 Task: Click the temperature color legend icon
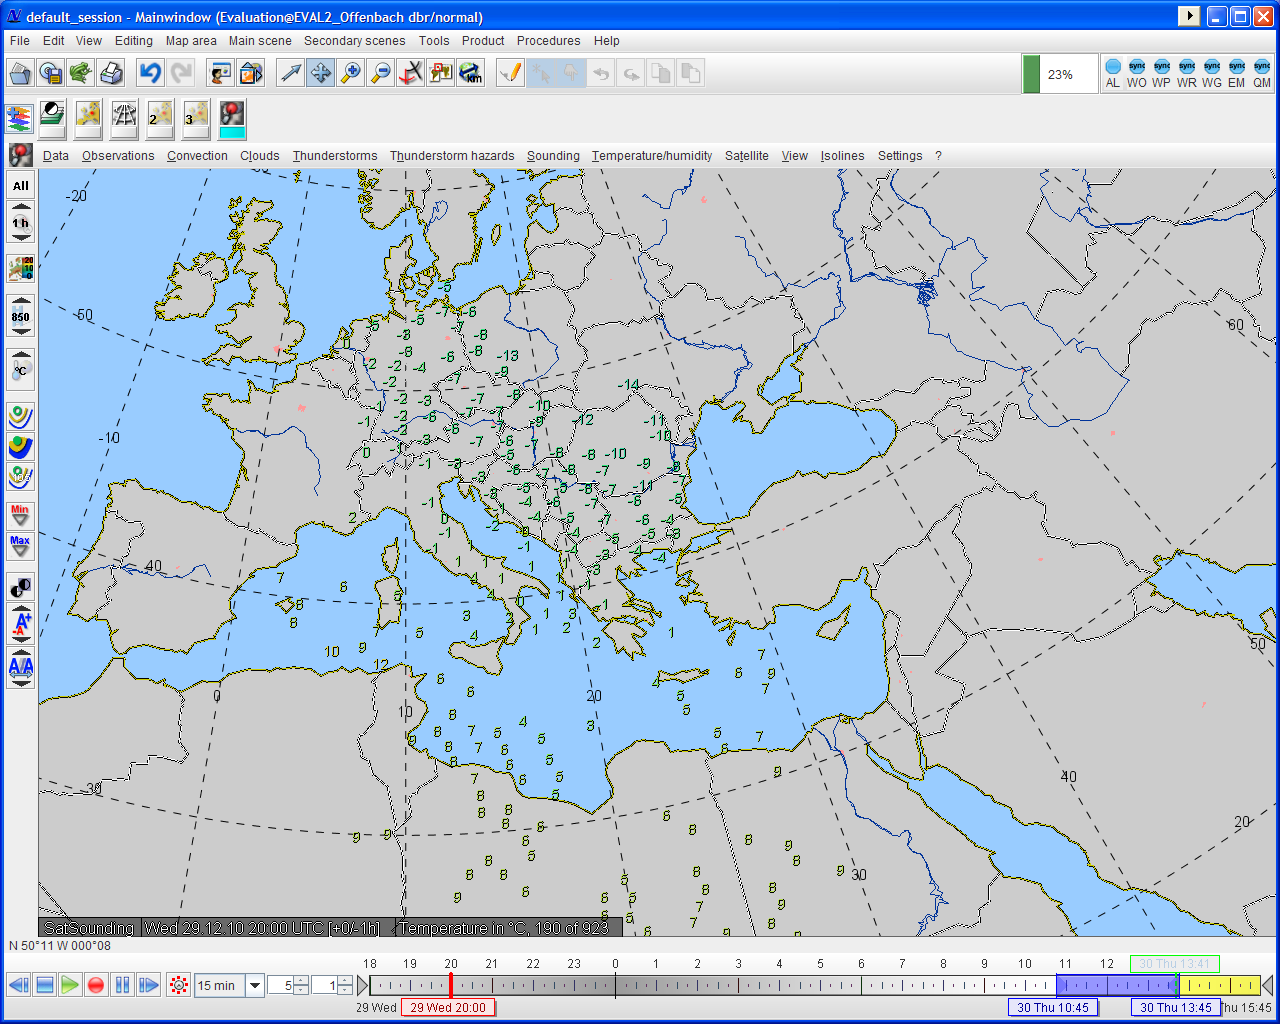21,268
